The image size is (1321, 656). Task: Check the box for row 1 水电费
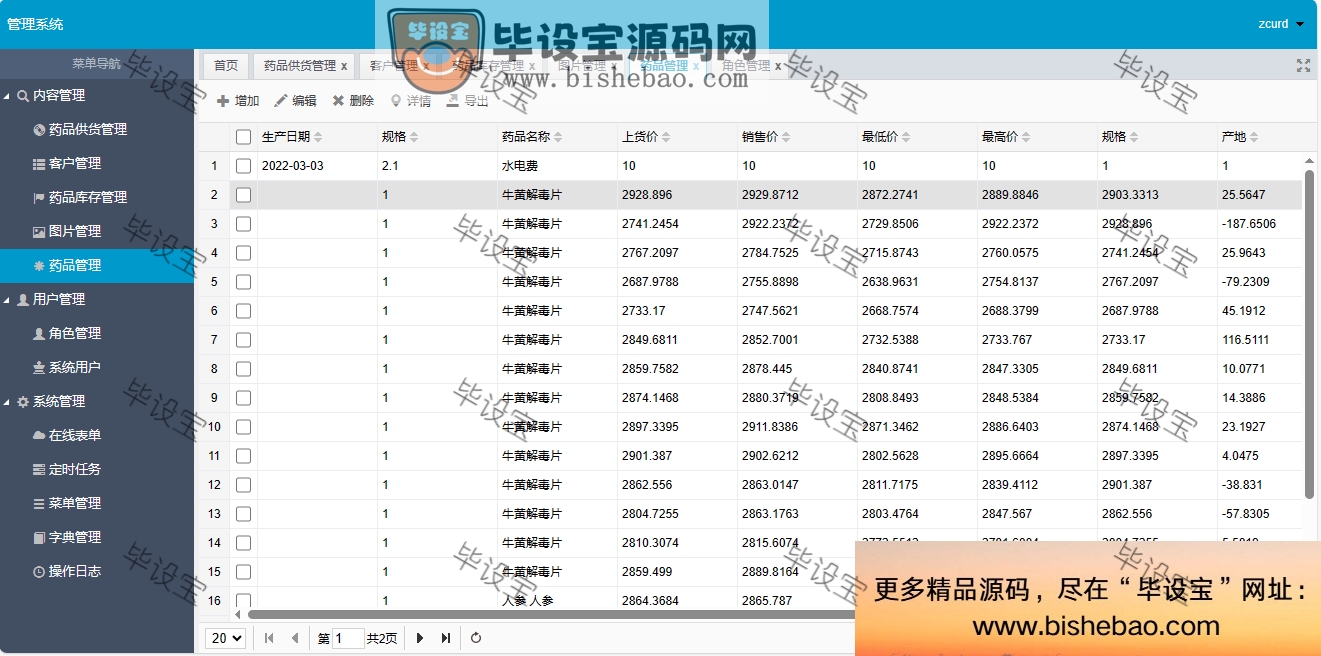[243, 166]
